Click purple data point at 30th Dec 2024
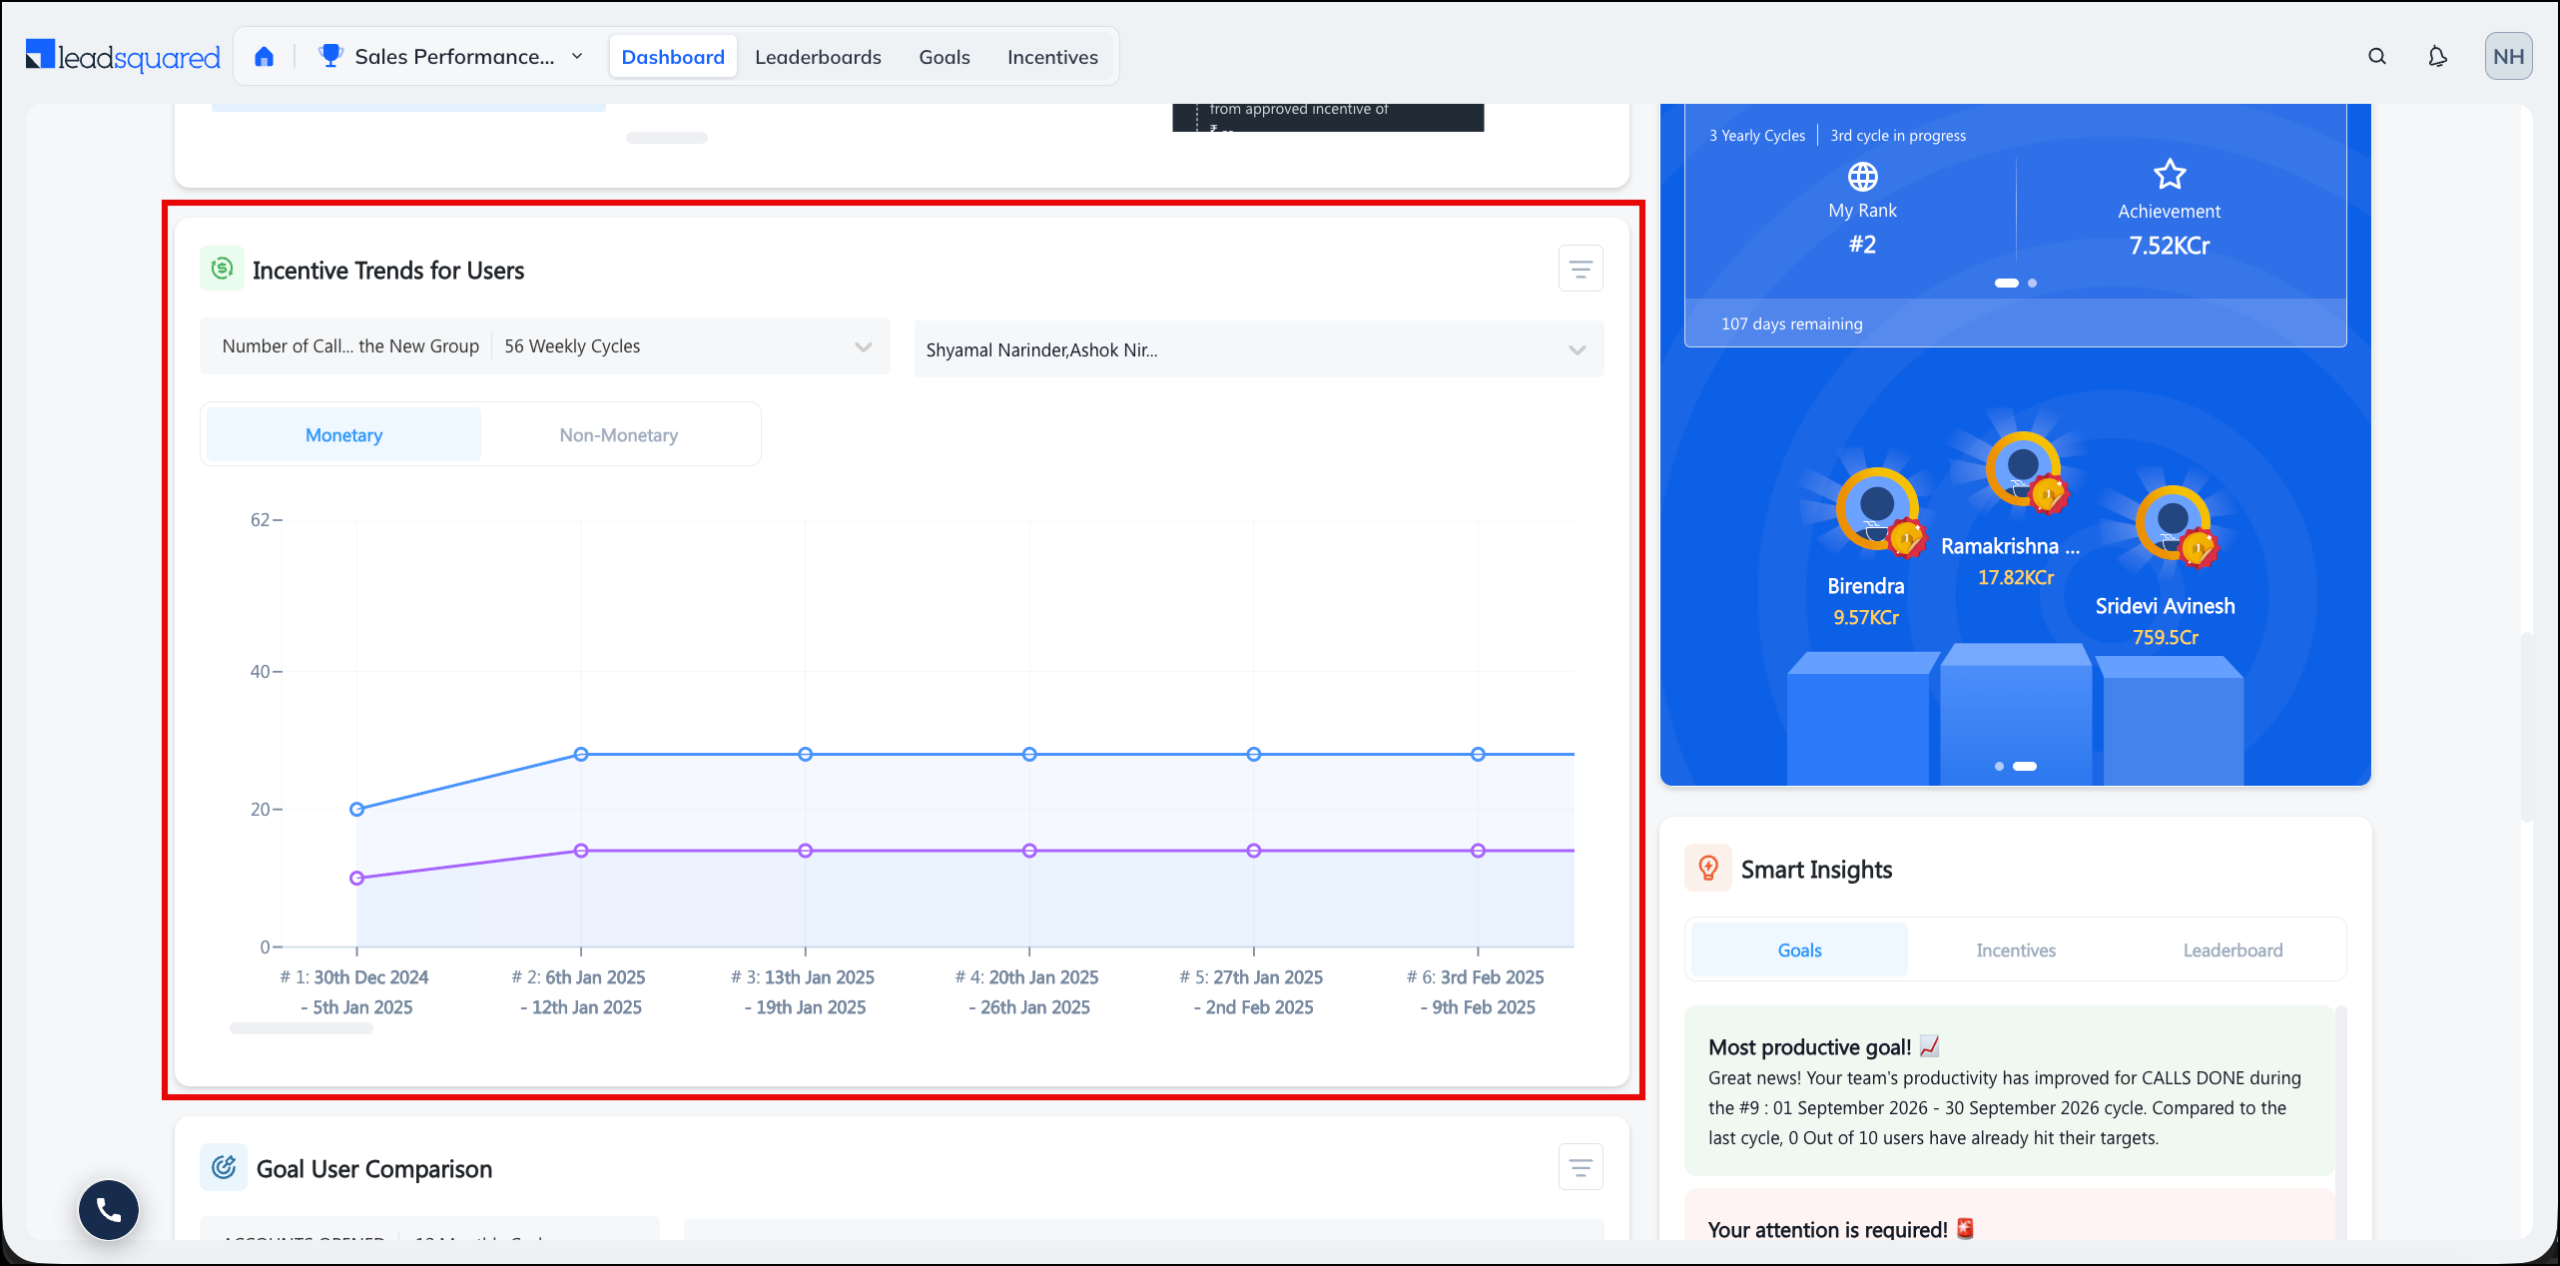 [357, 878]
